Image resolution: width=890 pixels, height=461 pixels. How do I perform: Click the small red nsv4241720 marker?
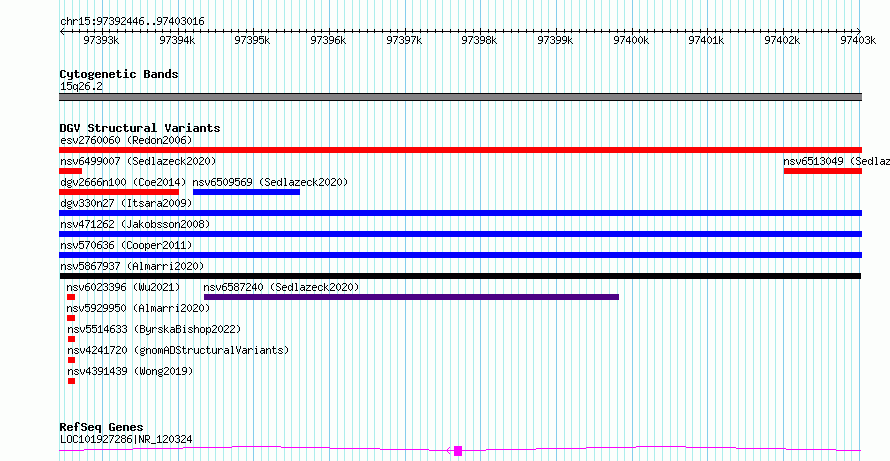click(72, 360)
